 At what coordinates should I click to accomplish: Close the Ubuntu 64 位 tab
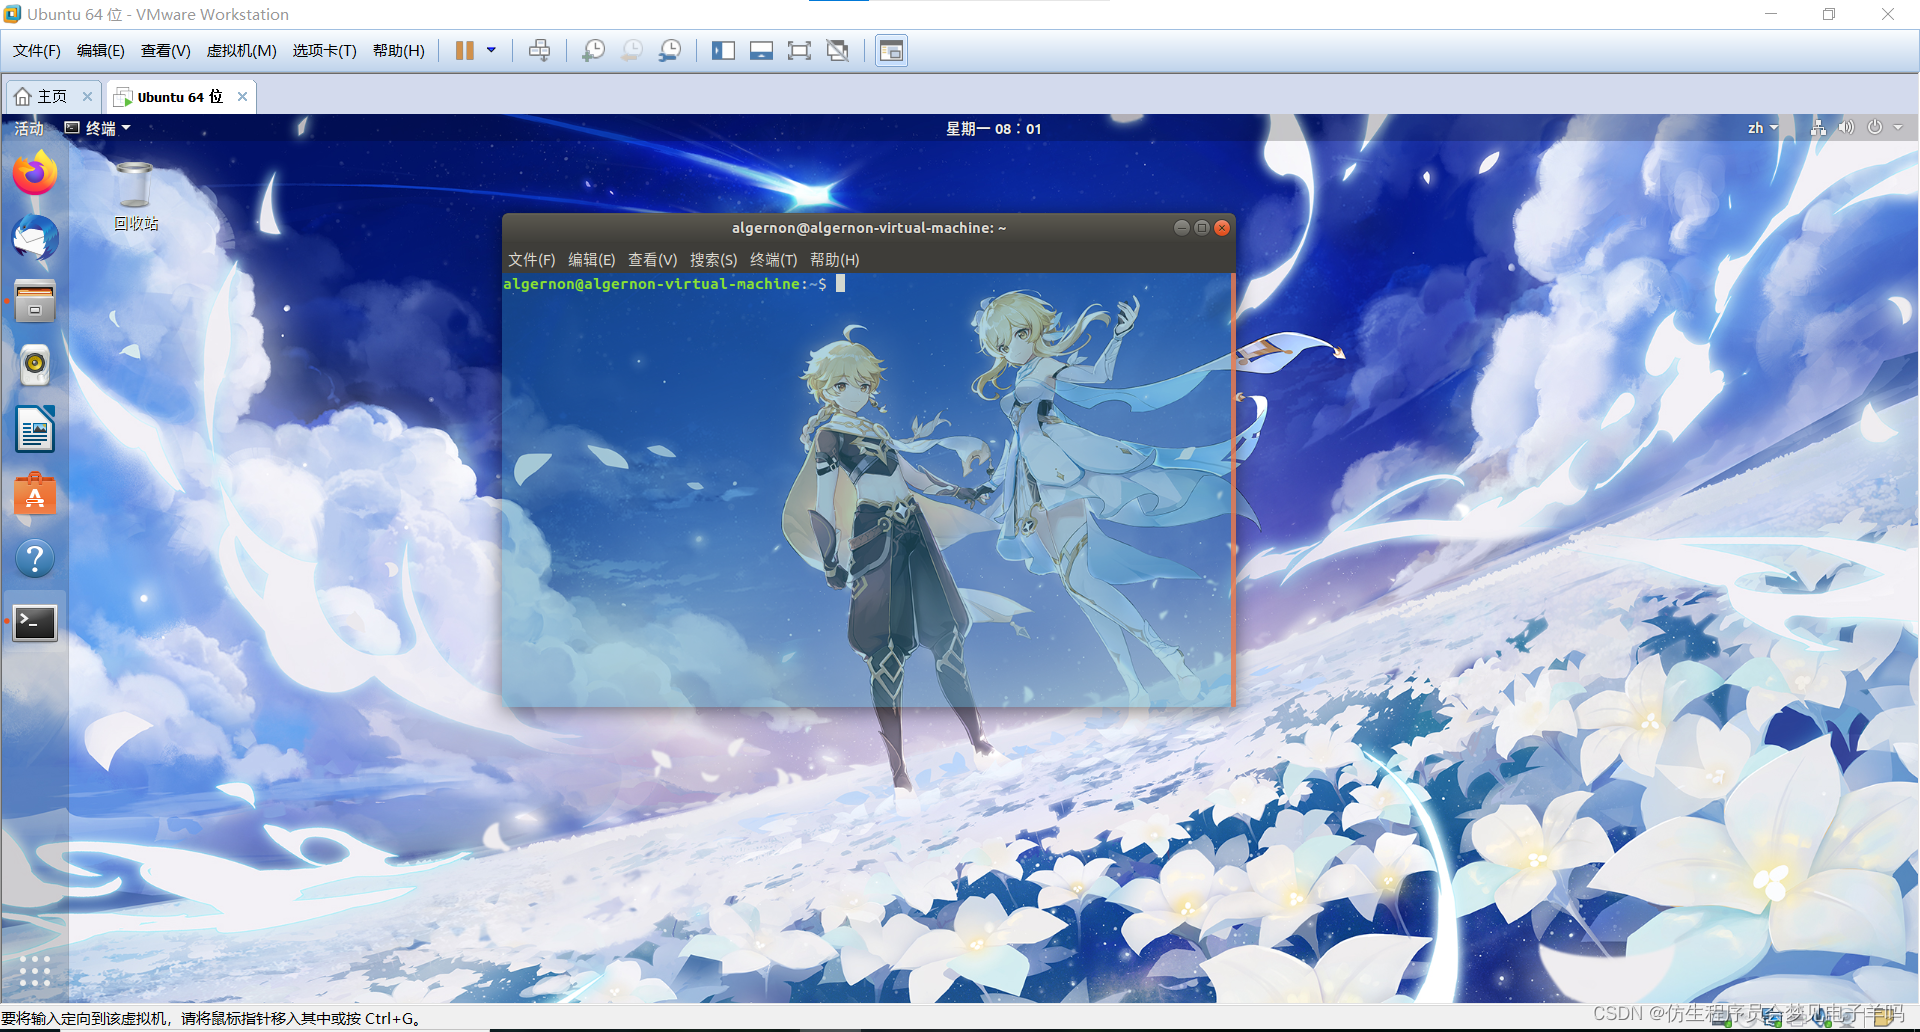(x=242, y=97)
